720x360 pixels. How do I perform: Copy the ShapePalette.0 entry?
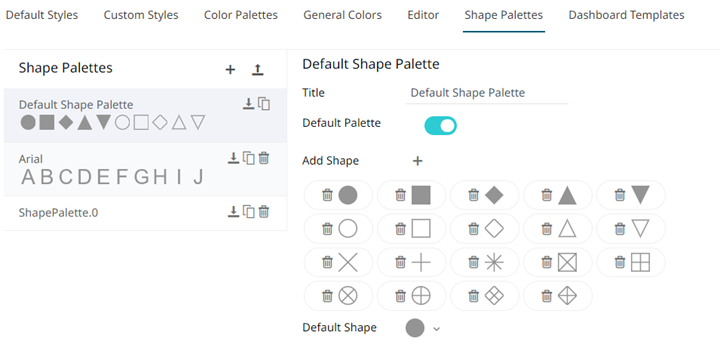[248, 212]
